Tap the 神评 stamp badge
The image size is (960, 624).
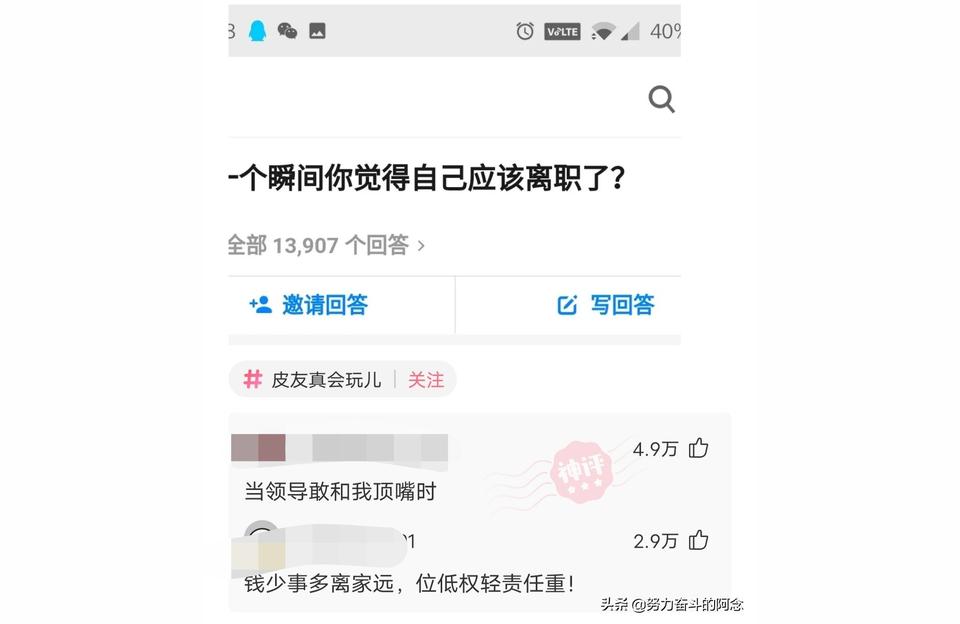[581, 472]
